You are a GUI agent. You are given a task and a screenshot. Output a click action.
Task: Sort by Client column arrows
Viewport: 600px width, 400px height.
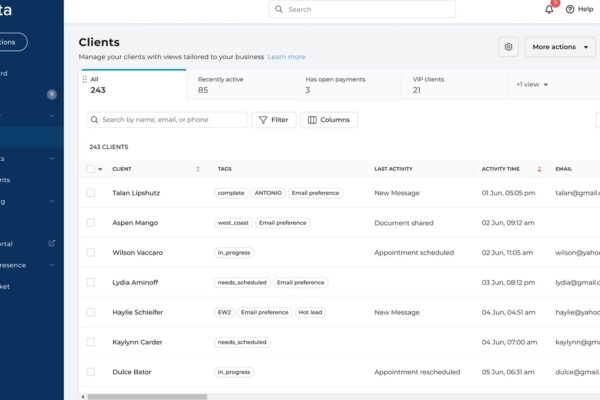pos(198,169)
